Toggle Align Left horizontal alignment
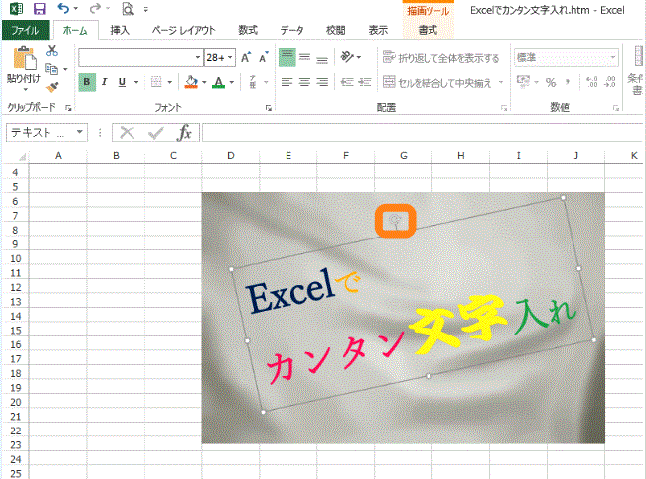This screenshot has height=479, width=646. click(x=287, y=82)
